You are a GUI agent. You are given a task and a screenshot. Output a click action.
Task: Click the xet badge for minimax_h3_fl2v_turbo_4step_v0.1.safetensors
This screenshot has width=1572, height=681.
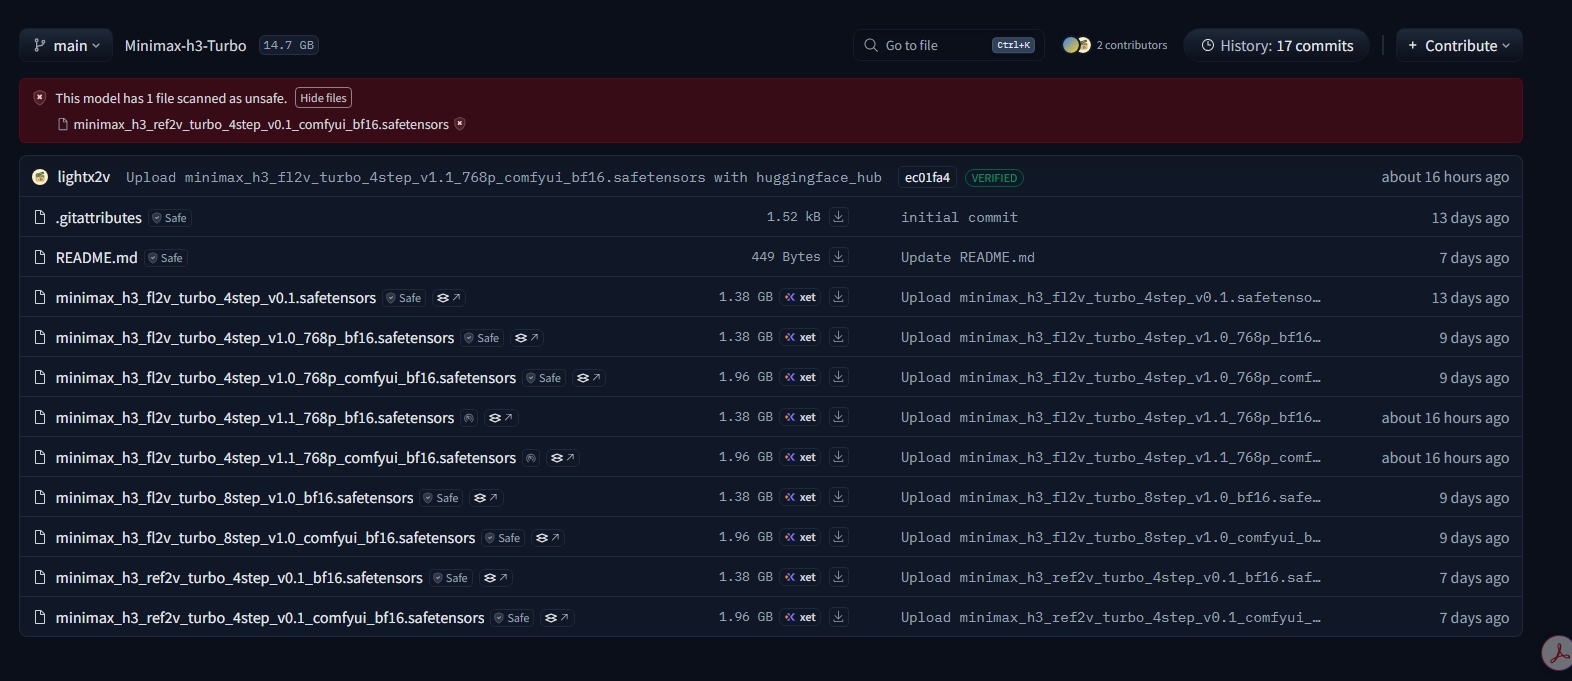[800, 297]
